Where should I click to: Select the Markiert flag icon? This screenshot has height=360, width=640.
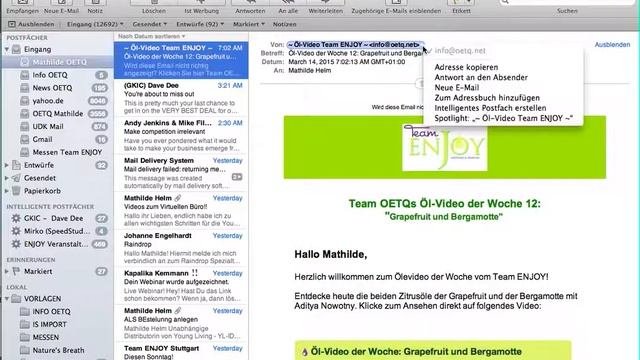16,271
